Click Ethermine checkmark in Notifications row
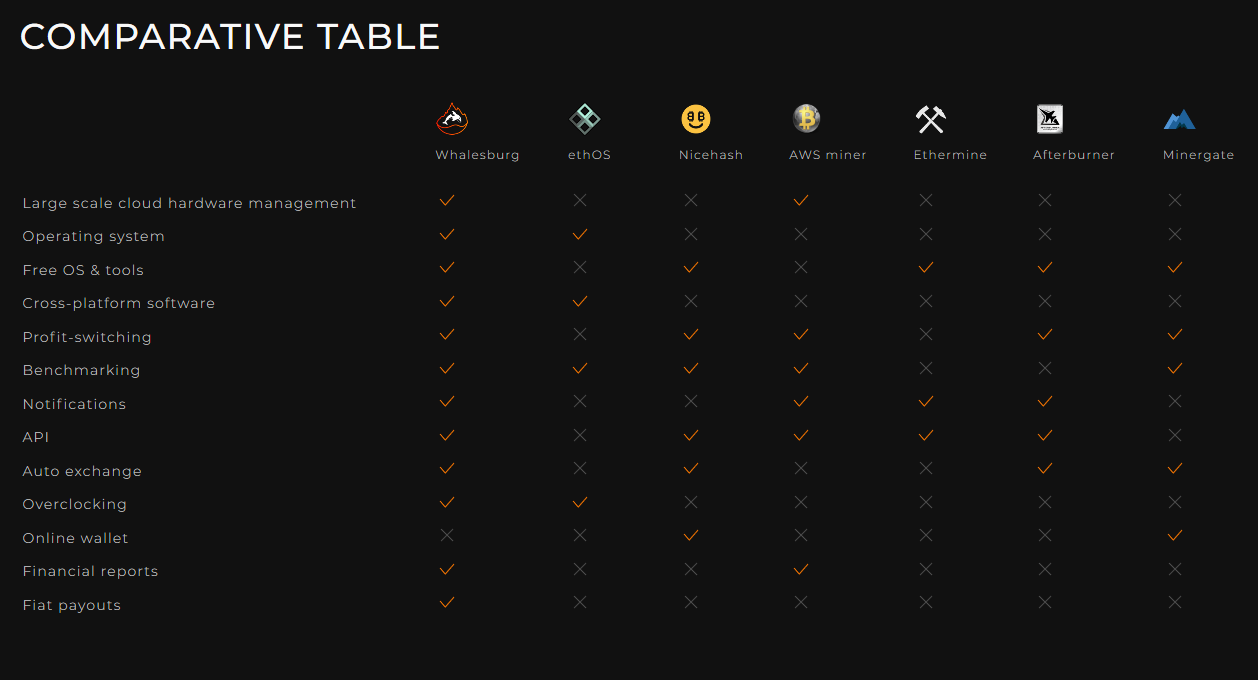 tap(926, 401)
